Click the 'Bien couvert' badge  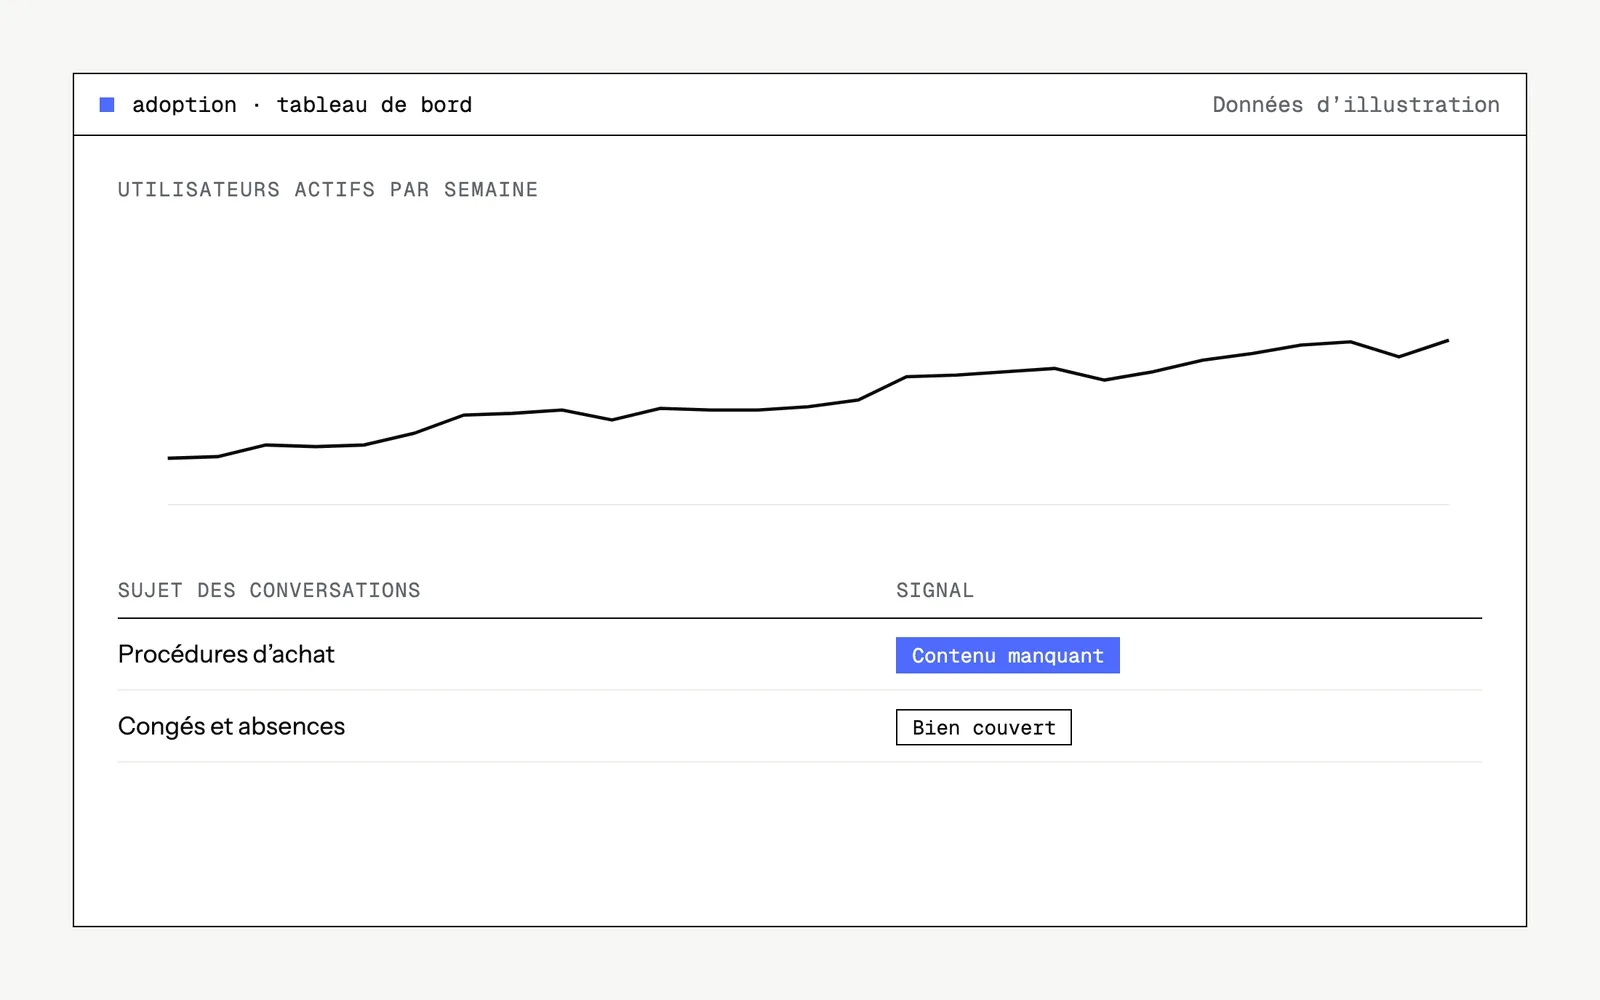(984, 728)
